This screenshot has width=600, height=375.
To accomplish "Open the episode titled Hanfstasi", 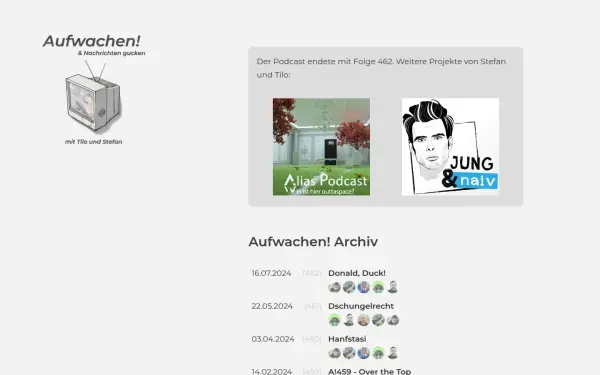I will coord(347,339).
